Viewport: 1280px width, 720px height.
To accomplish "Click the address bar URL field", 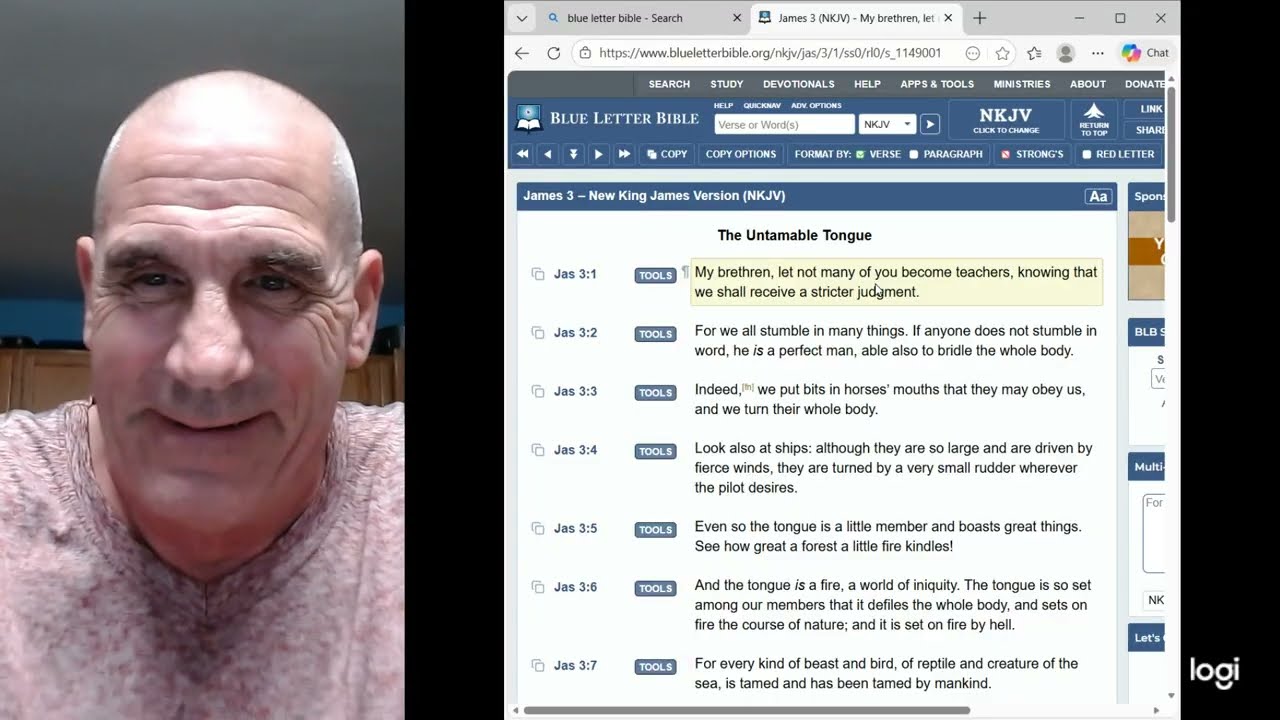I will tap(770, 53).
